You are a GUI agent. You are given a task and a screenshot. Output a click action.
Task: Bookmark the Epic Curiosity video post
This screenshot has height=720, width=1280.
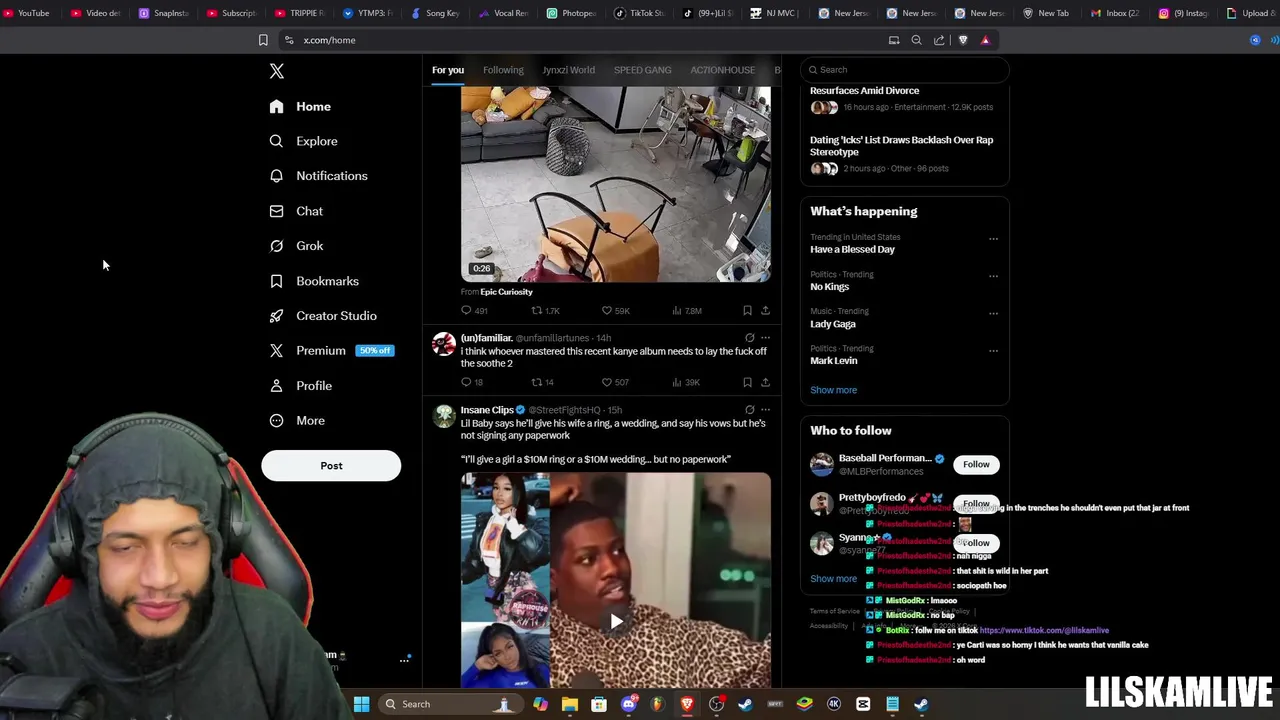(747, 311)
